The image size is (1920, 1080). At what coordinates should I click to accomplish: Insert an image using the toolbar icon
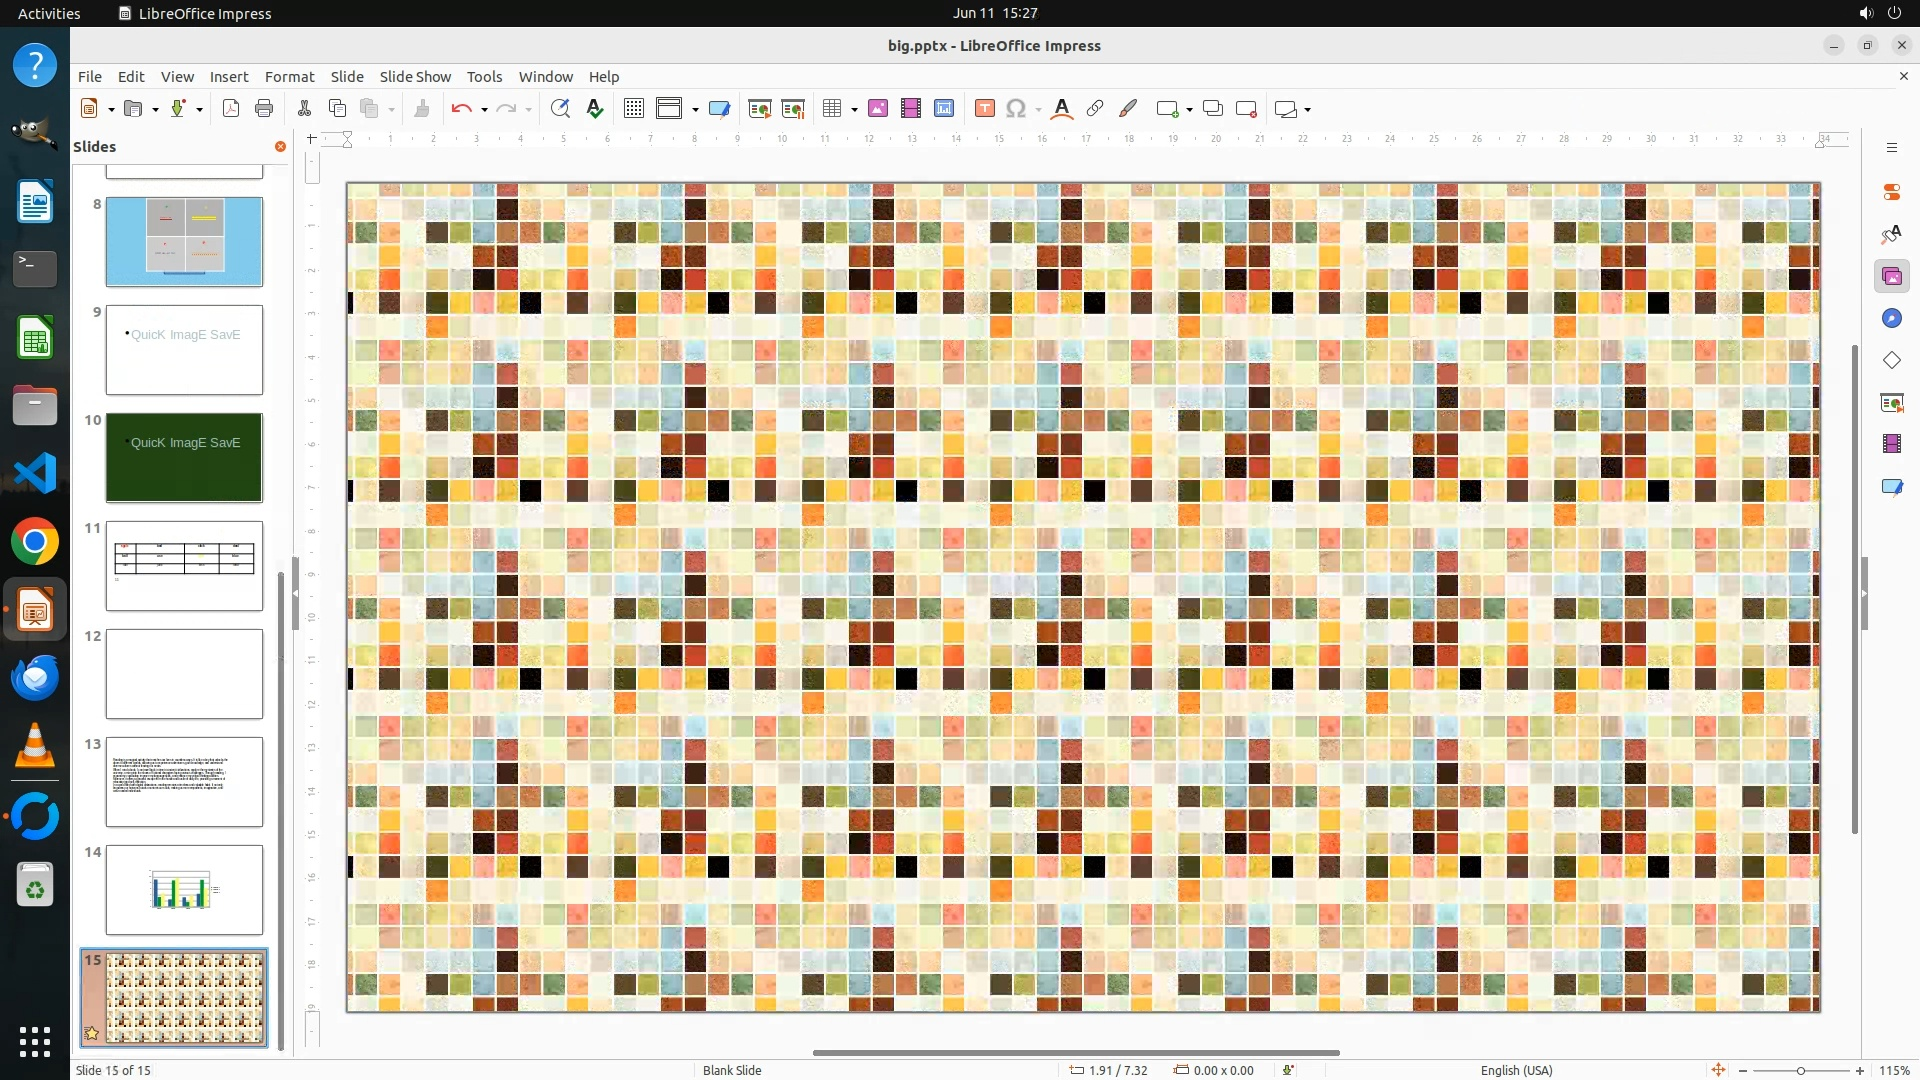tap(877, 109)
